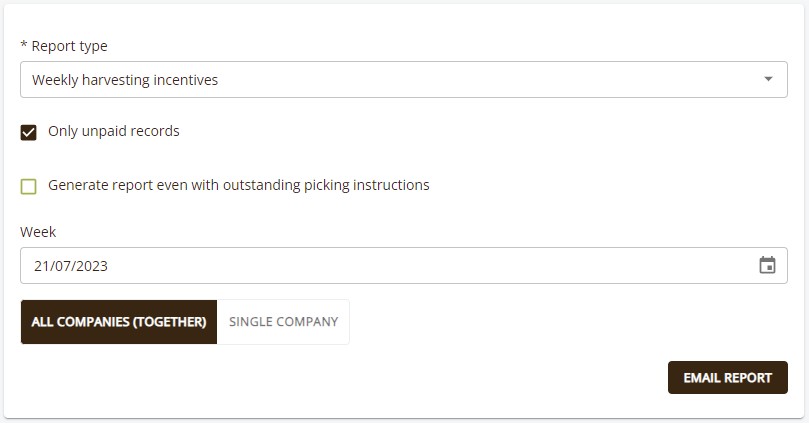Image resolution: width=809 pixels, height=423 pixels.
Task: Choose a week using the calendar icon
Action: 767,266
